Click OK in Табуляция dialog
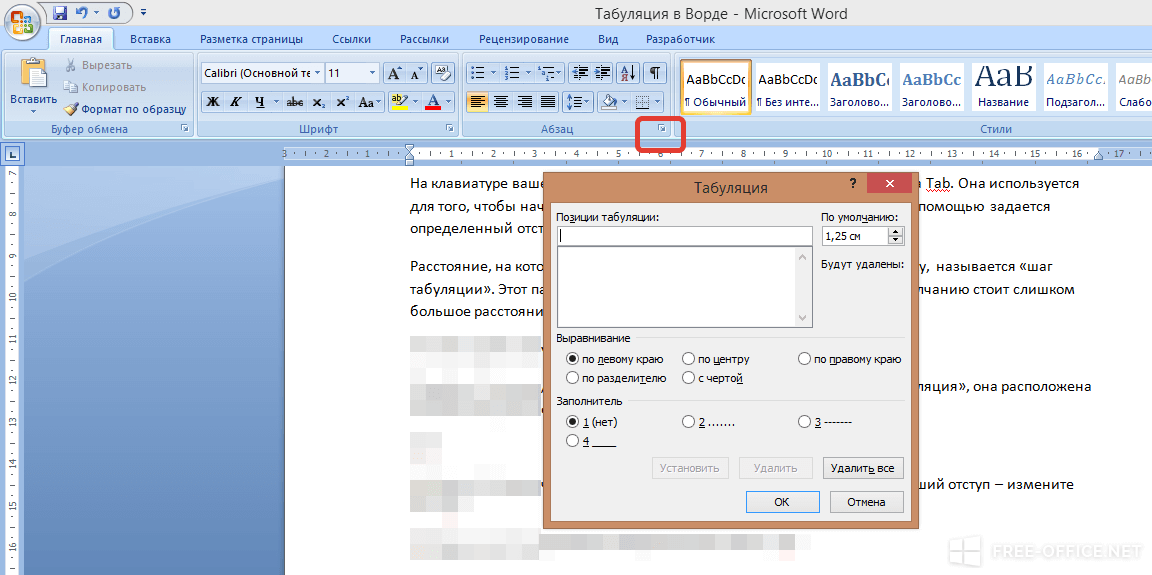The image size is (1152, 575). point(782,502)
